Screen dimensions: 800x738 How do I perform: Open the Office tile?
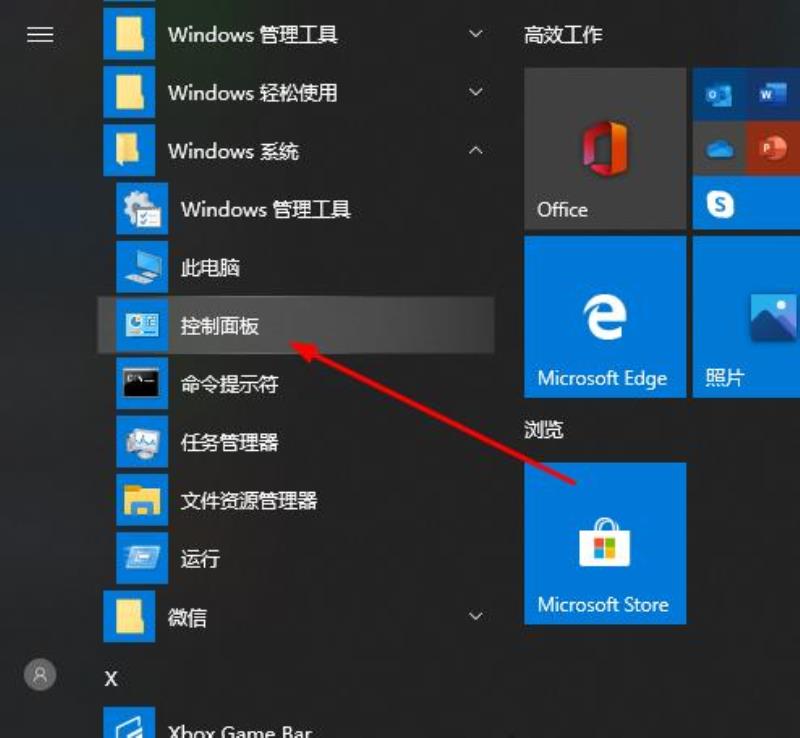(605, 149)
